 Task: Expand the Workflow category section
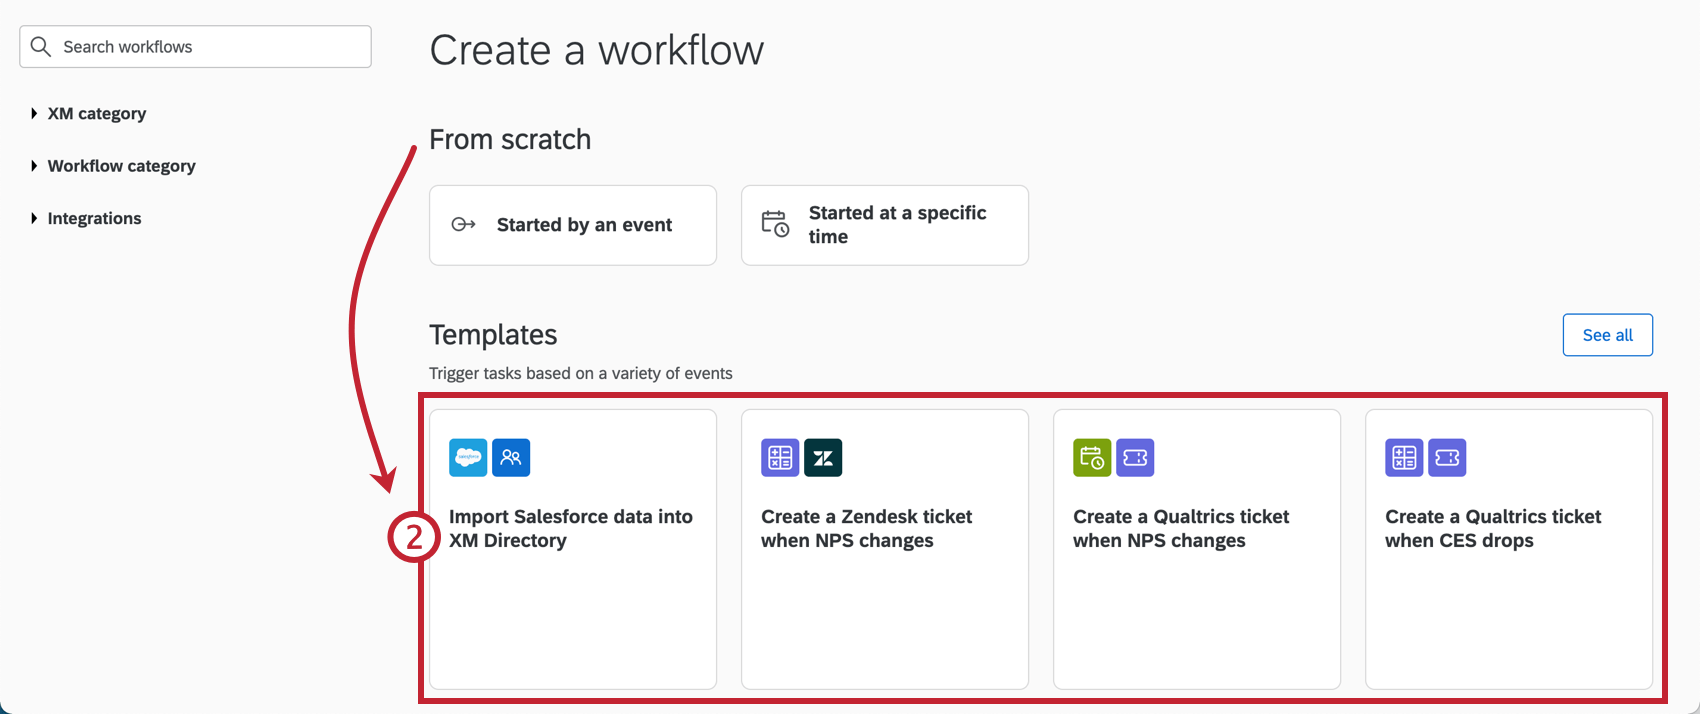(121, 166)
